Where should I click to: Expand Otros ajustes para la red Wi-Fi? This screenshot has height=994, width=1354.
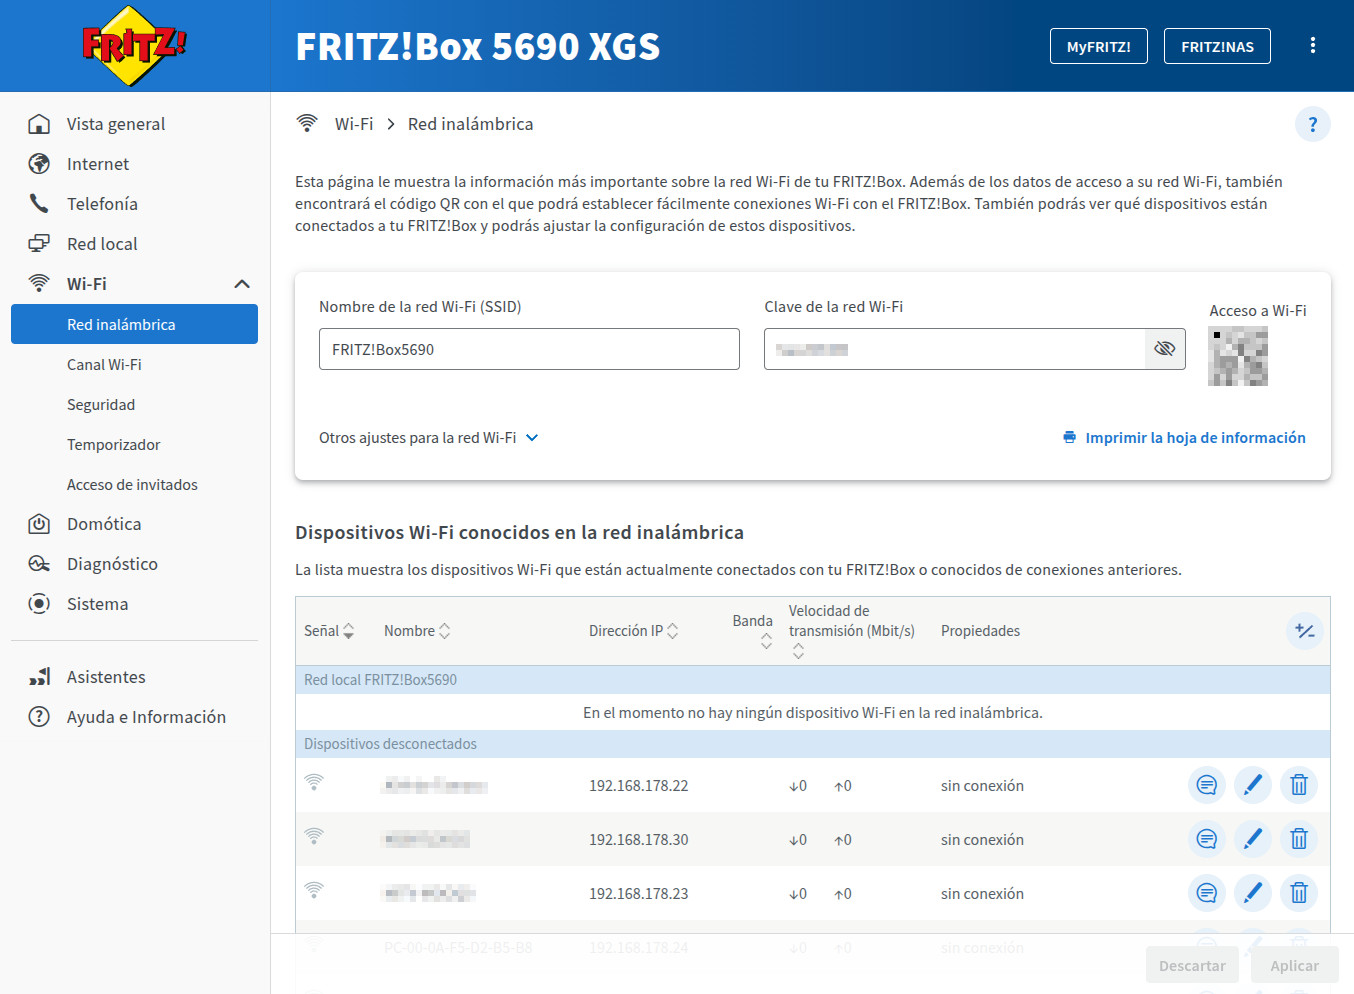click(428, 438)
